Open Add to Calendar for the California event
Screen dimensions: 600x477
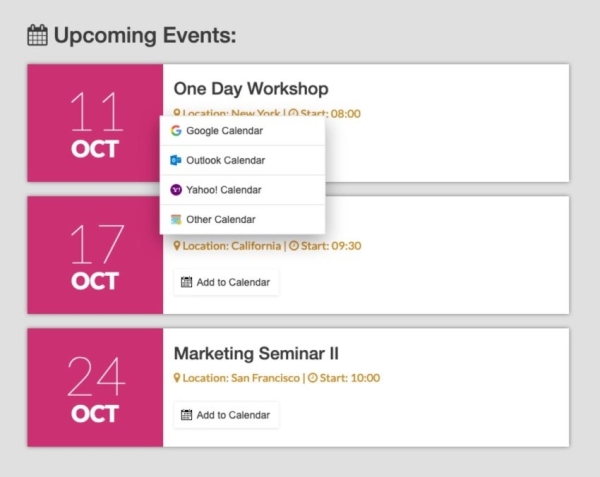(x=226, y=282)
